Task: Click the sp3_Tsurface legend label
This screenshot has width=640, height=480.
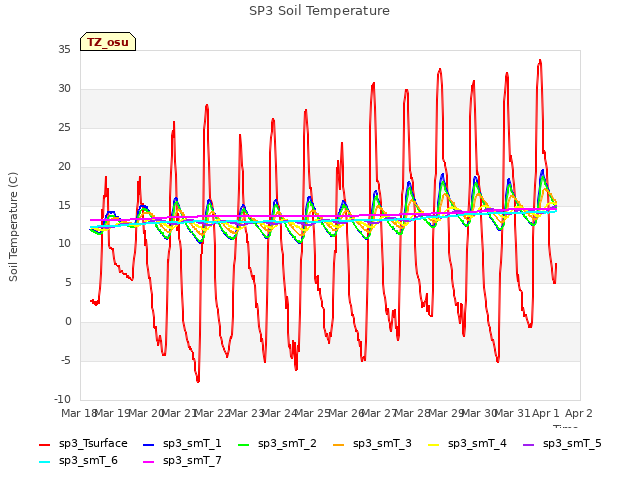Action: pos(93,444)
